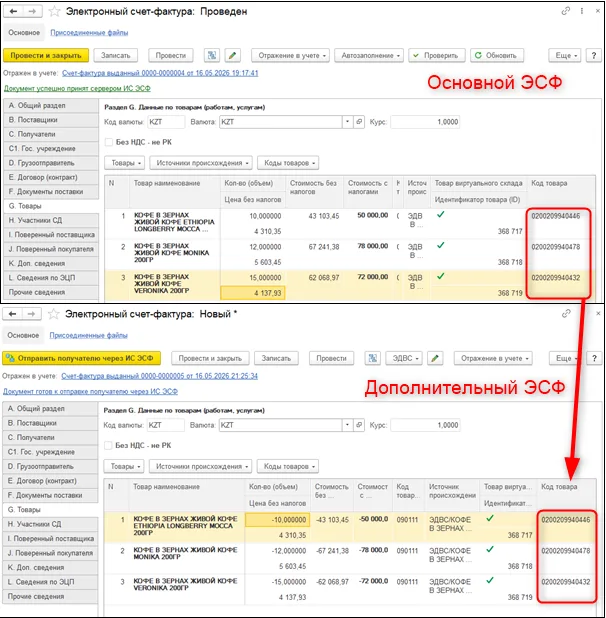Click highlighted price cell 4 137,93

coord(253,293)
